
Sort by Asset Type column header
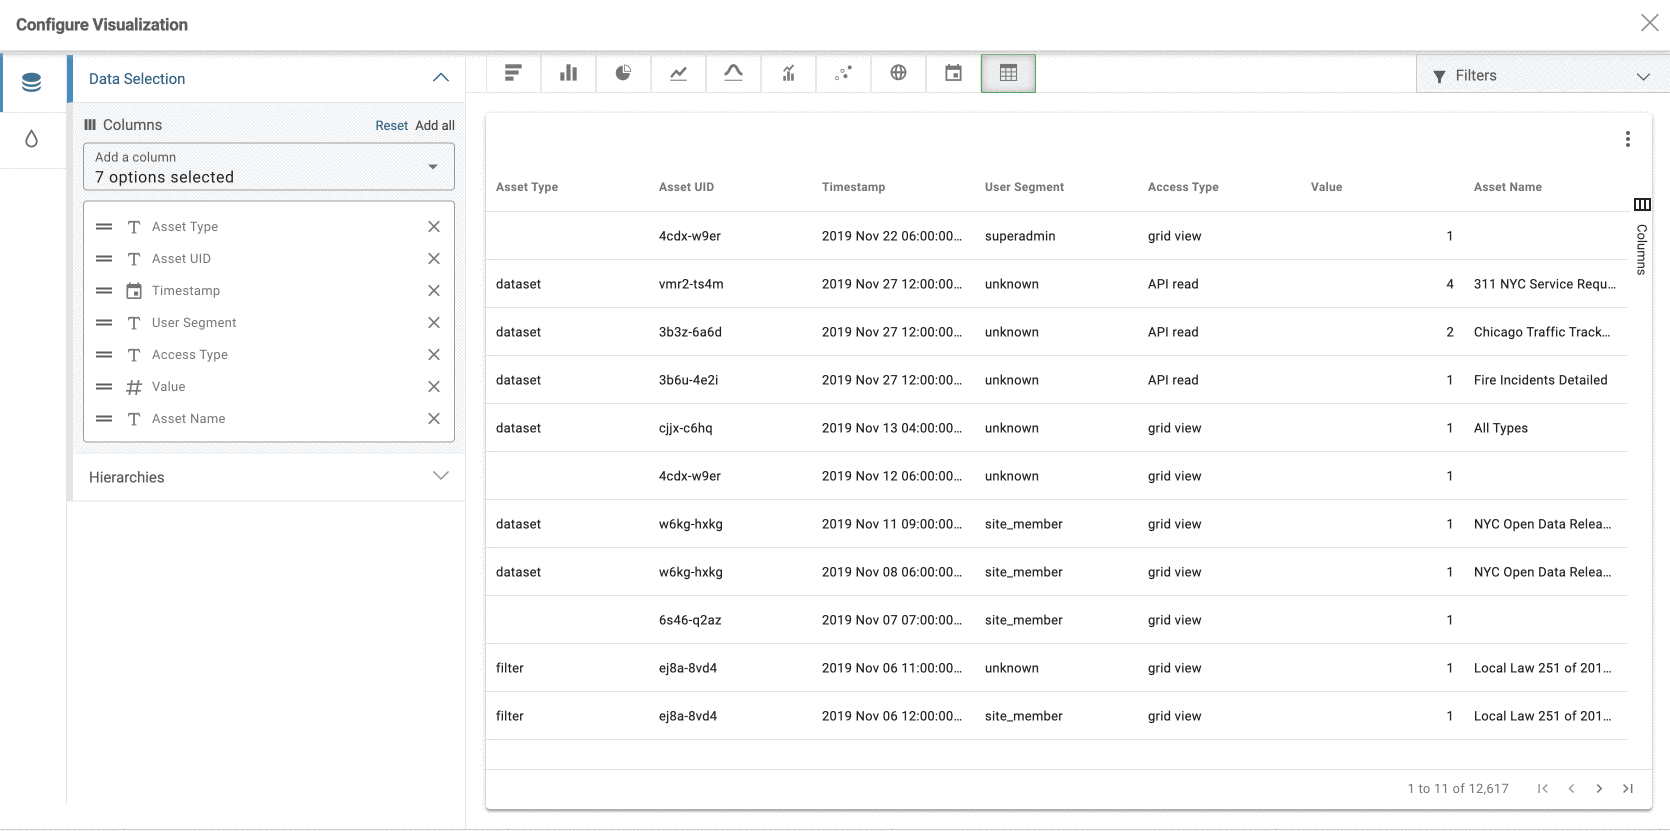(x=527, y=187)
